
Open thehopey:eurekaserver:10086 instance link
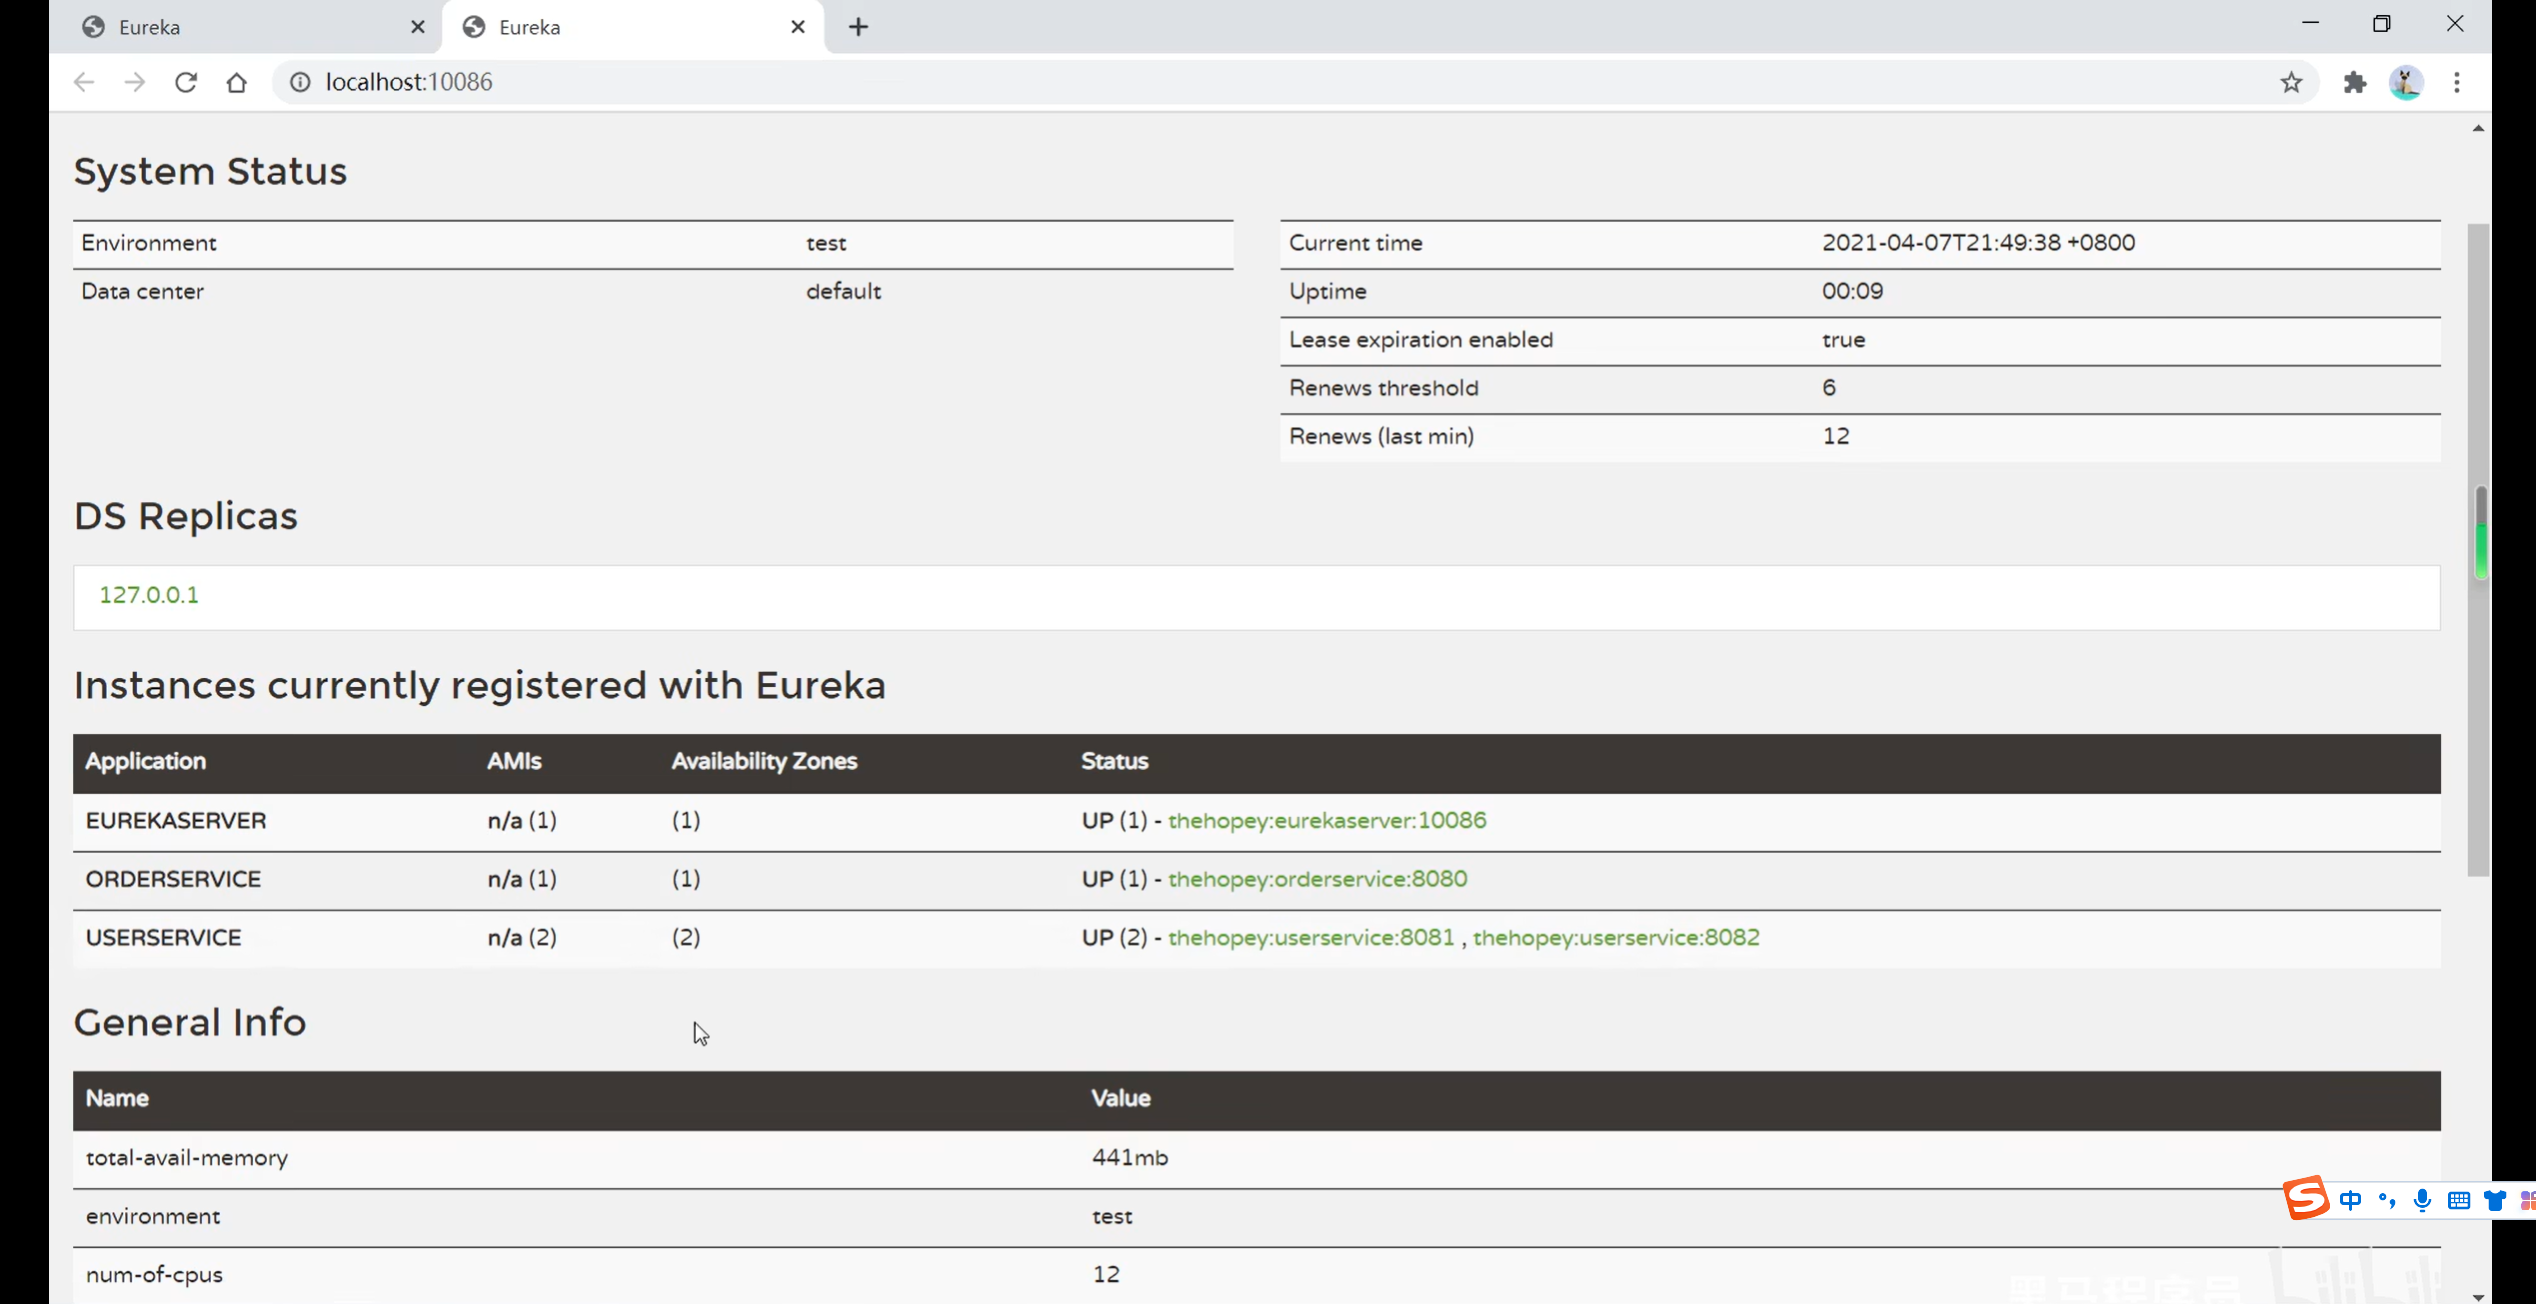pos(1326,820)
